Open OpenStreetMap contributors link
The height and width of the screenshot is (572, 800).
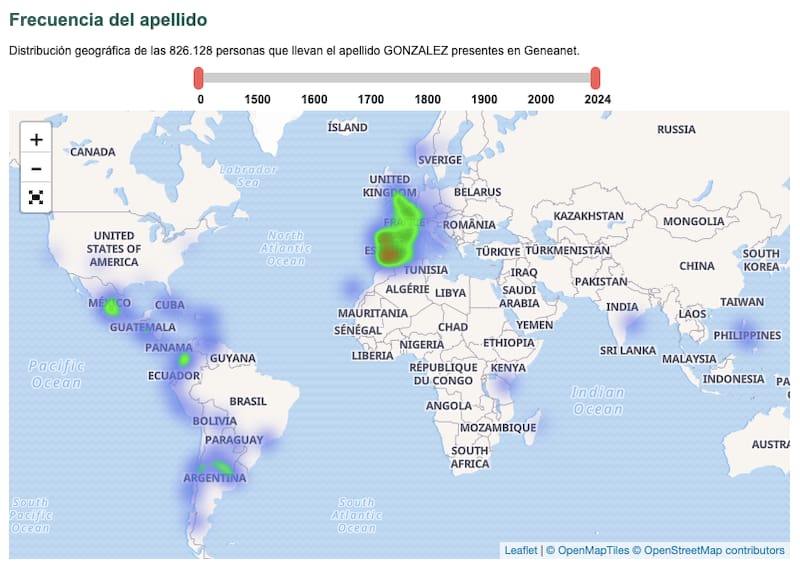714,550
